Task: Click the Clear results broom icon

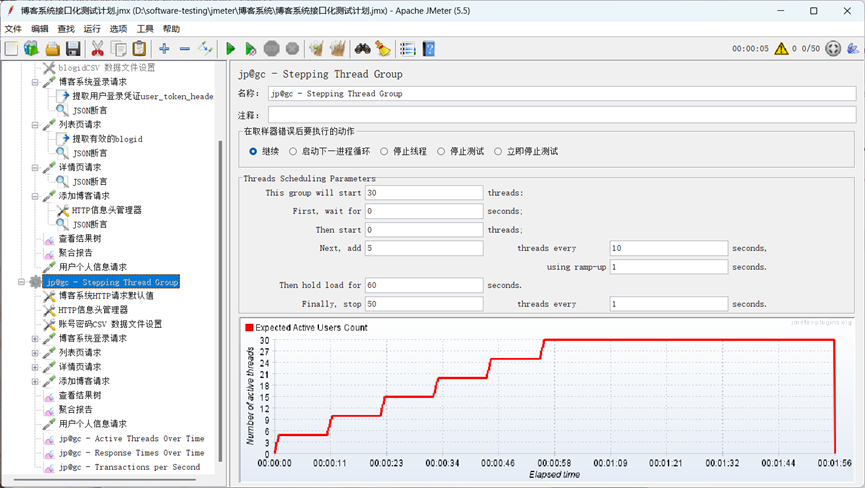Action: tap(316, 49)
